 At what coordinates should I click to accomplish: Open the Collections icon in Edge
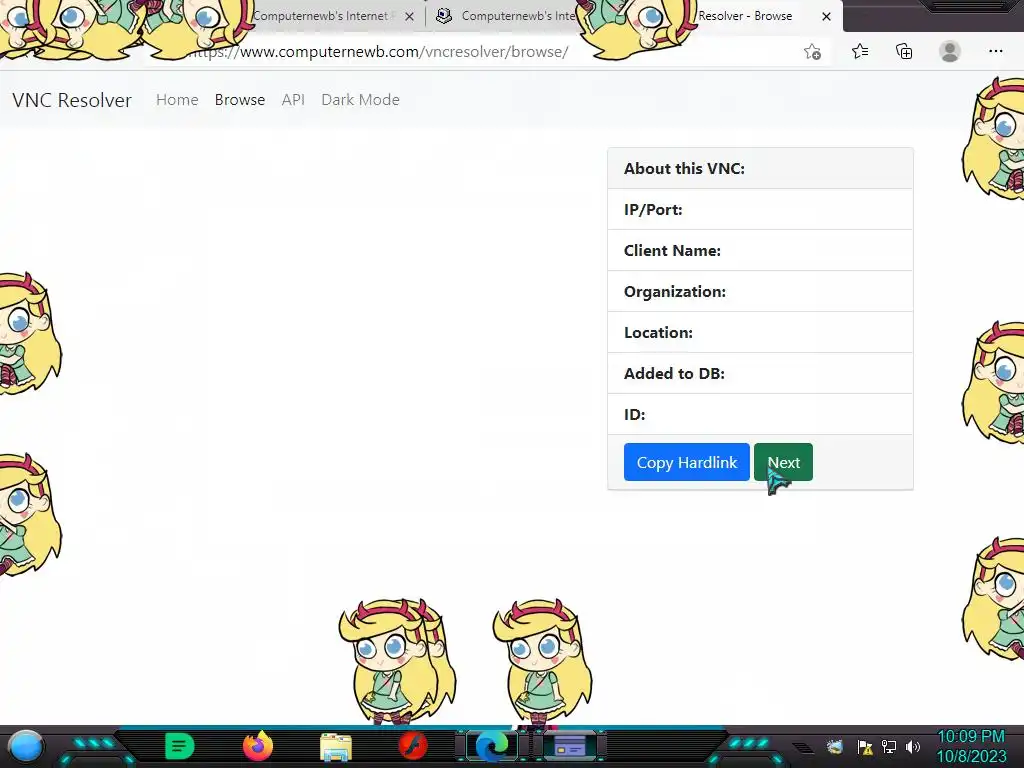(x=904, y=52)
